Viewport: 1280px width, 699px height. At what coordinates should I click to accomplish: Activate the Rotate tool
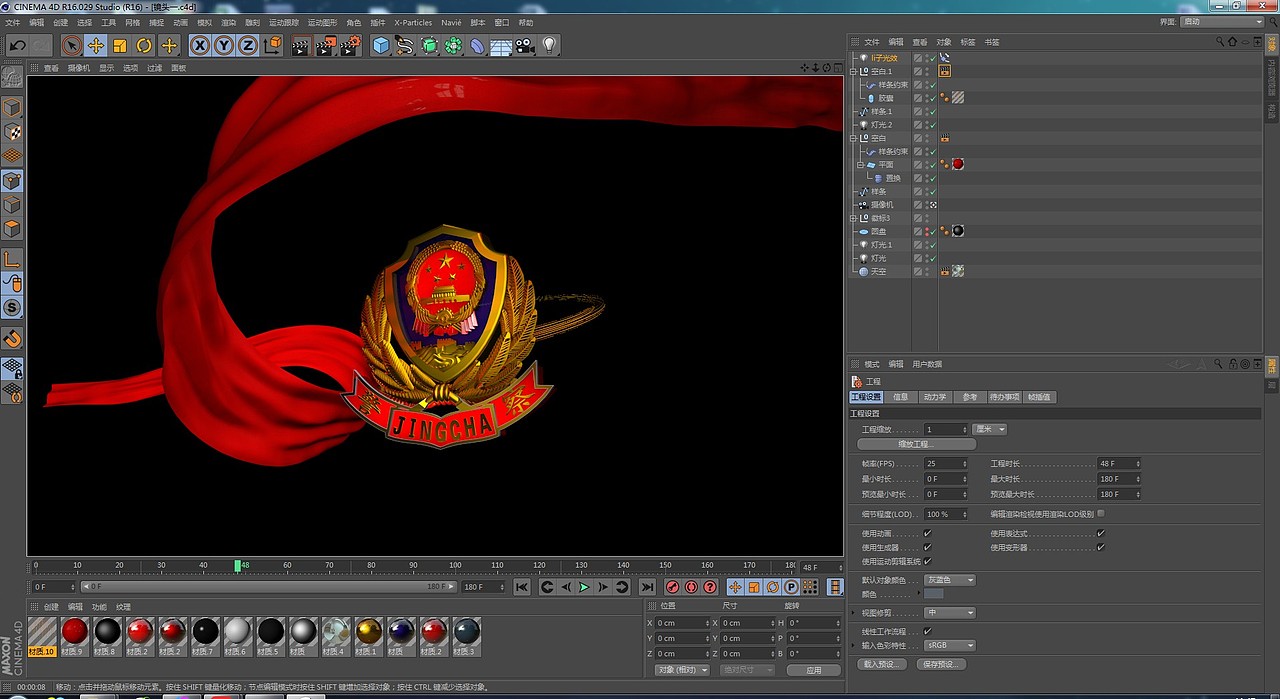point(144,45)
